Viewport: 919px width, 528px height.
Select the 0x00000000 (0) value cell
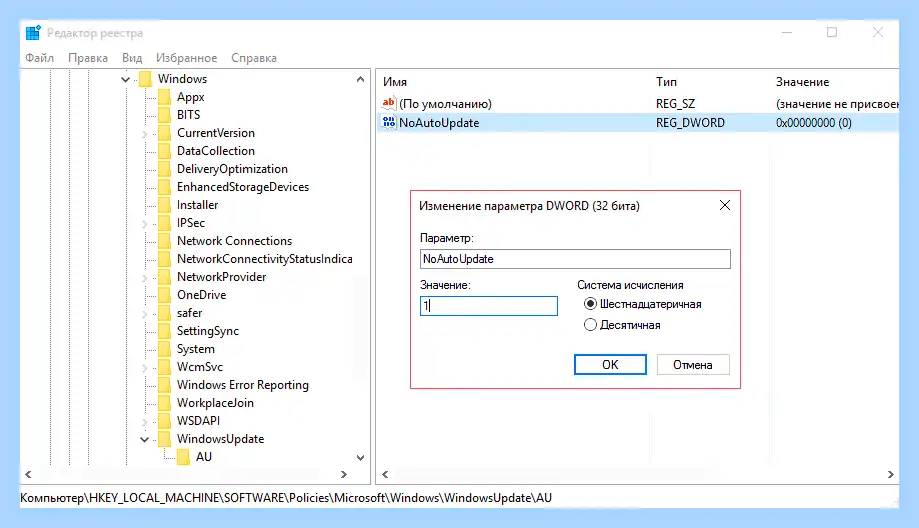(814, 122)
